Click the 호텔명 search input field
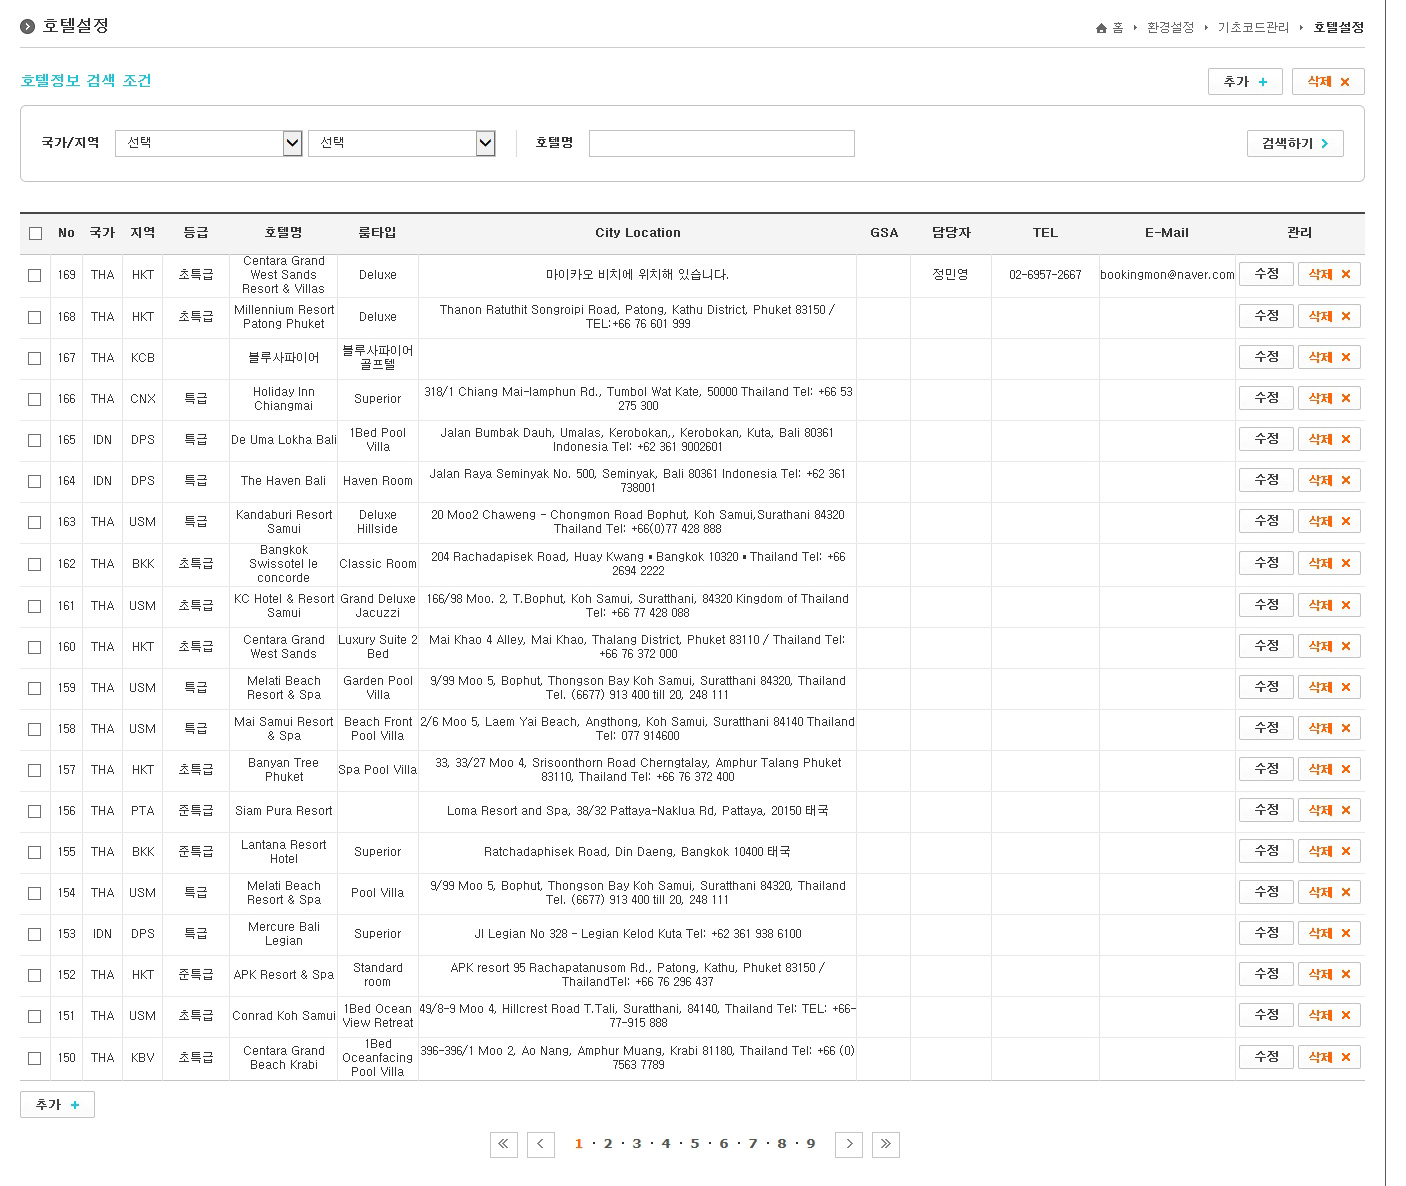This screenshot has width=1406, height=1186. click(721, 143)
